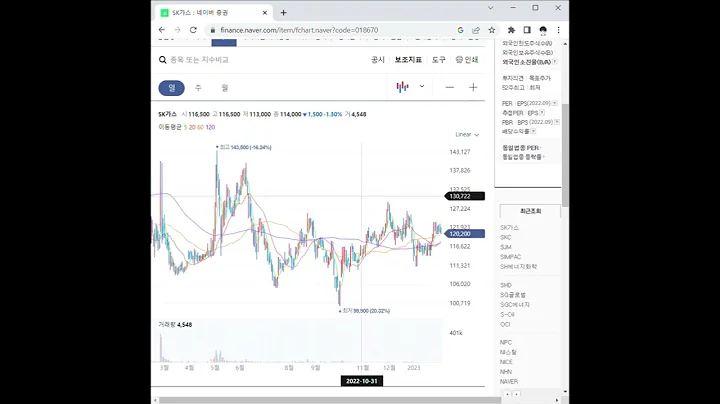Image resolution: width=720 pixels, height=404 pixels.
Task: Open Chrome three-dot menu
Action: (x=558, y=30)
